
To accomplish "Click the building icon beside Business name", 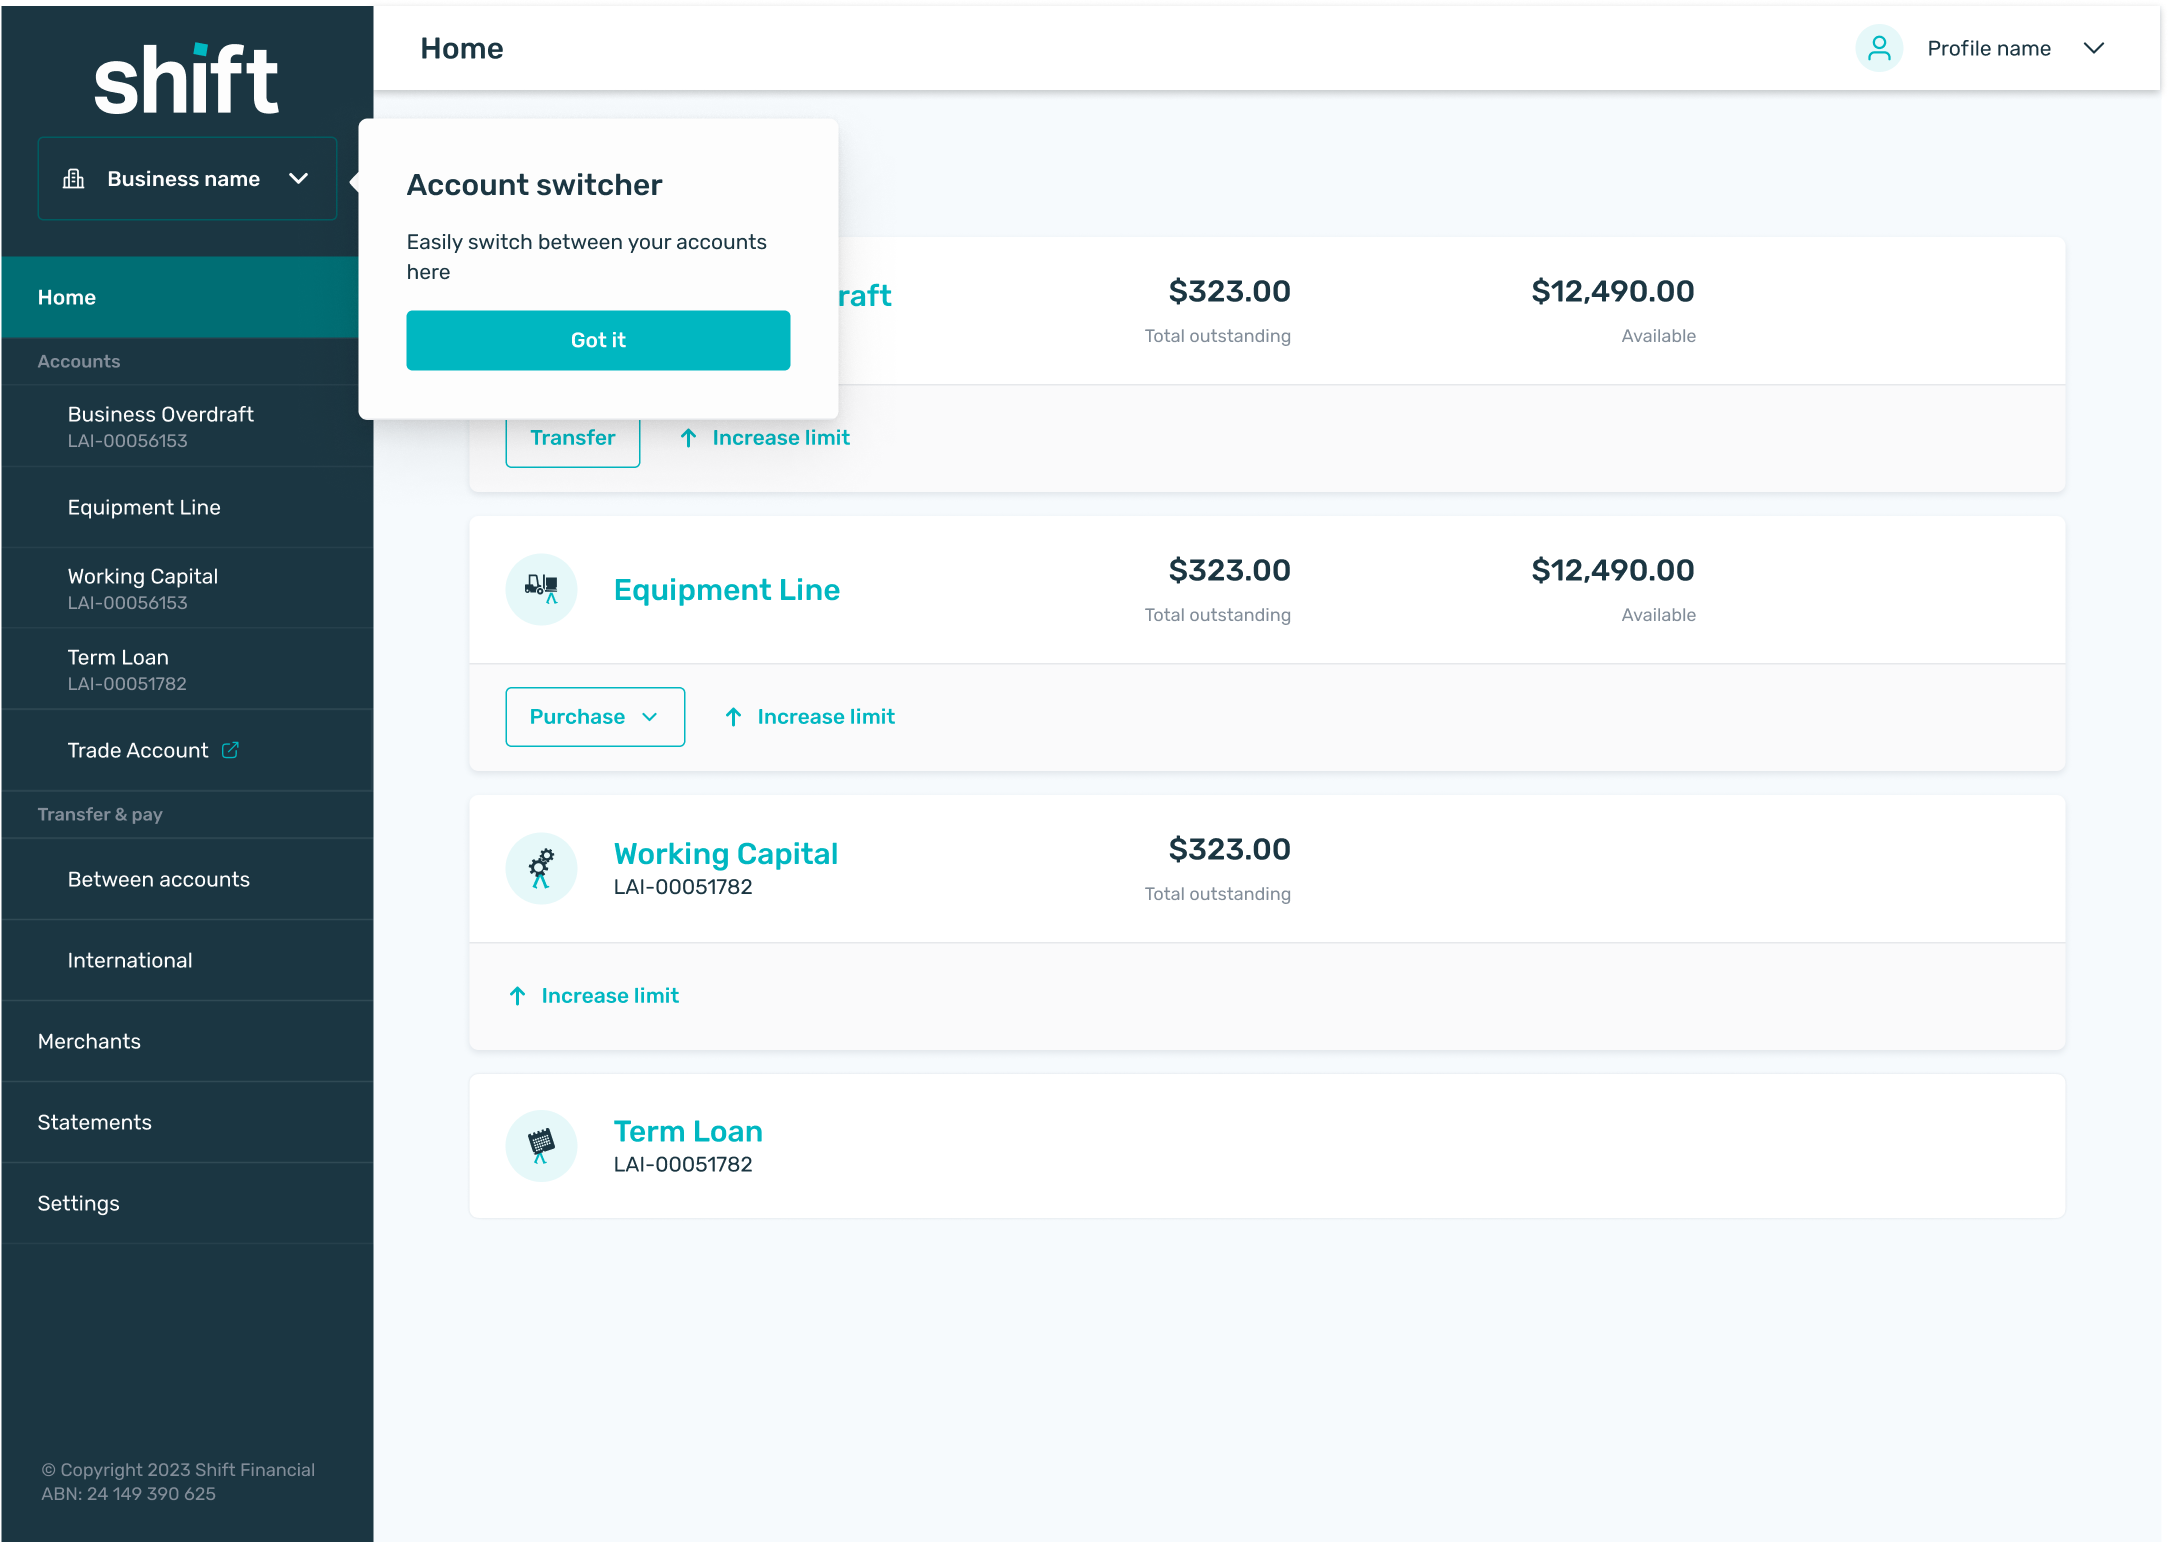I will [74, 179].
